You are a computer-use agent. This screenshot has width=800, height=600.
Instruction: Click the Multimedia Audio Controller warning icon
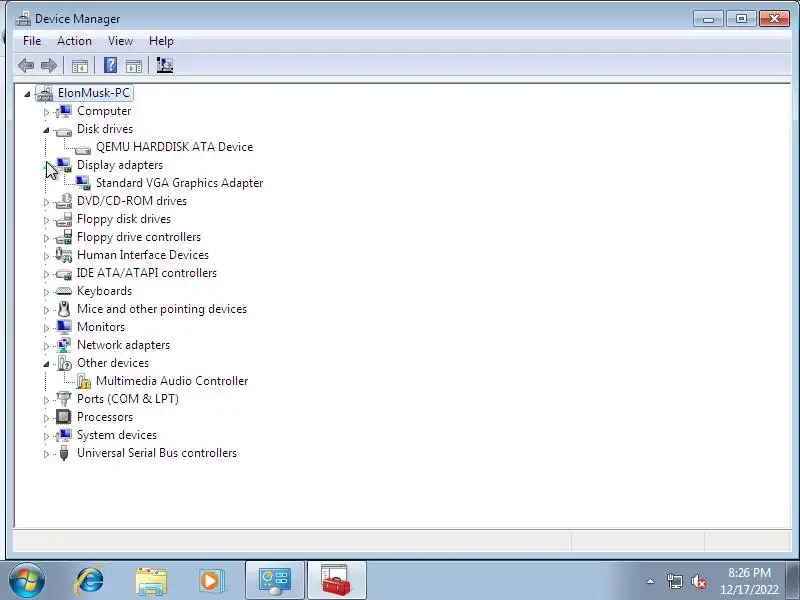(83, 381)
